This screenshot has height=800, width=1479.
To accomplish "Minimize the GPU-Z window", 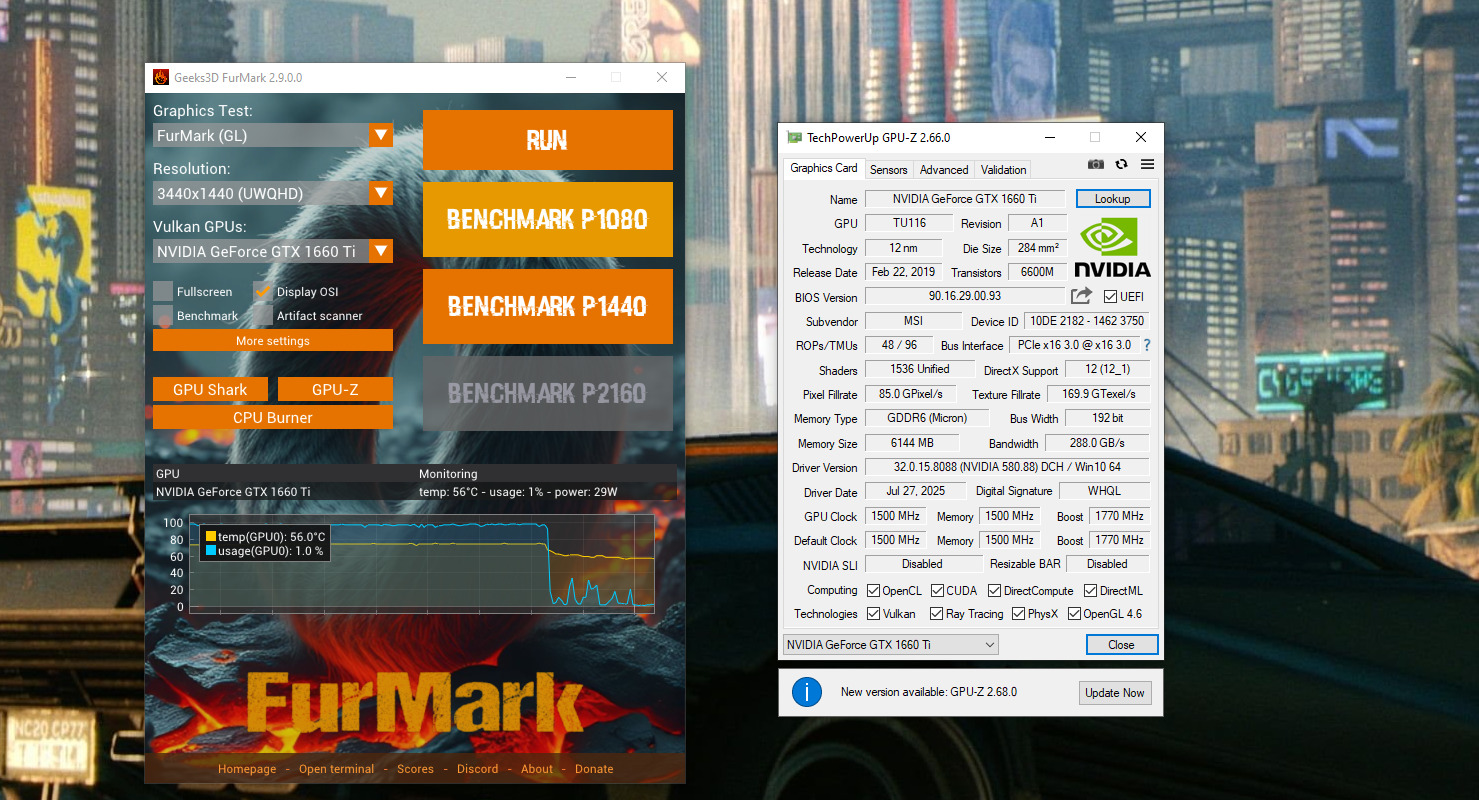I will click(x=1049, y=137).
